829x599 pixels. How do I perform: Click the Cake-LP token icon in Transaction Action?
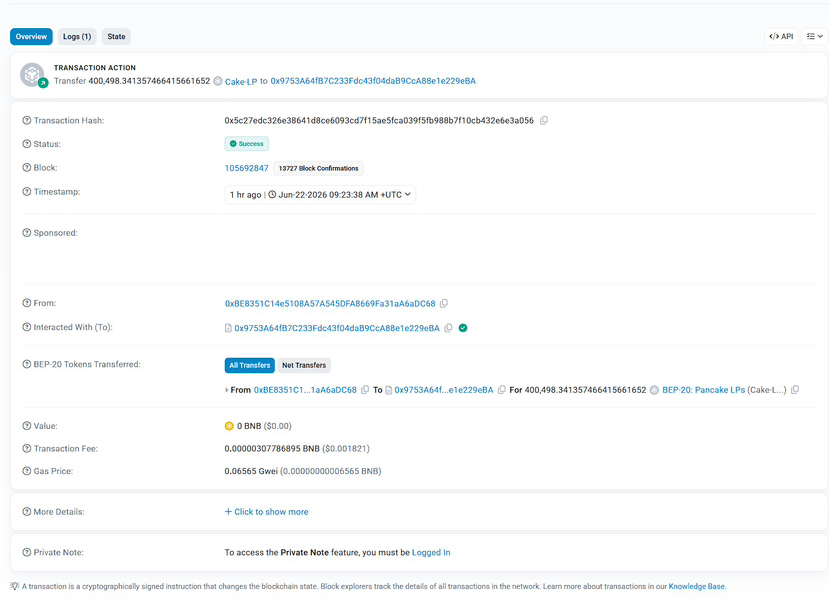[x=218, y=81]
